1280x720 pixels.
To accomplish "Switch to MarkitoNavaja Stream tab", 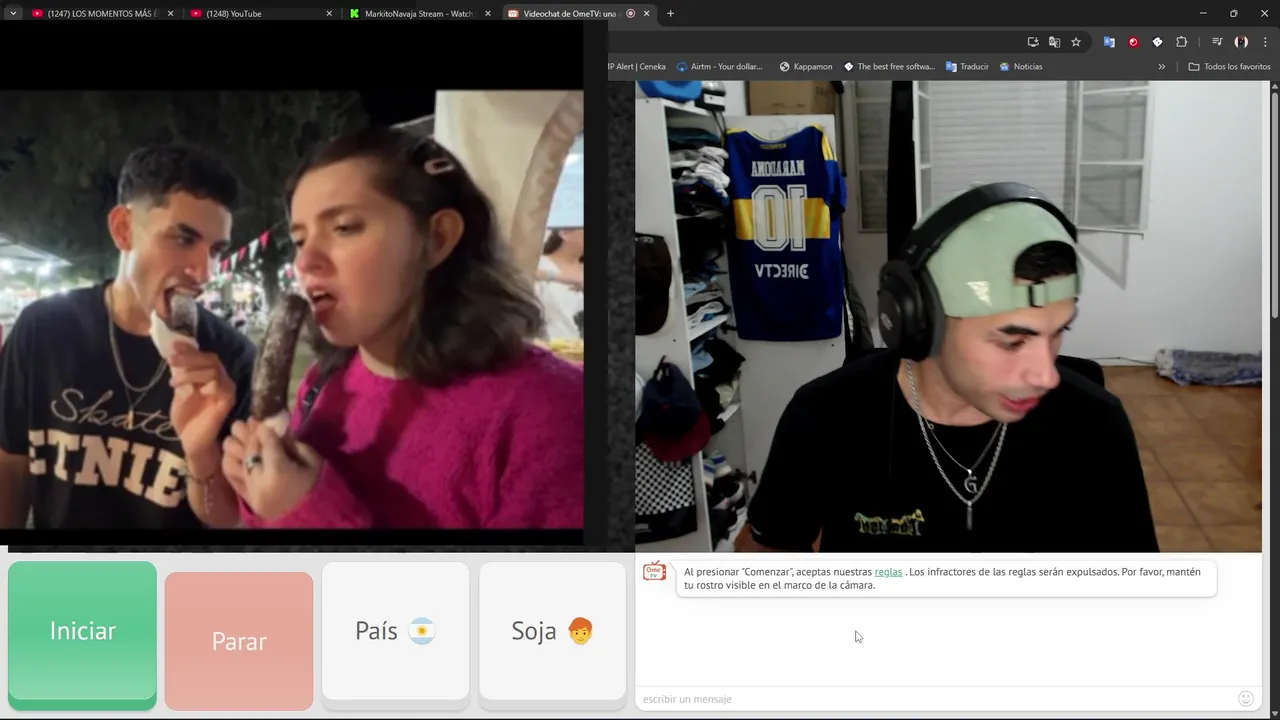I will (x=420, y=13).
